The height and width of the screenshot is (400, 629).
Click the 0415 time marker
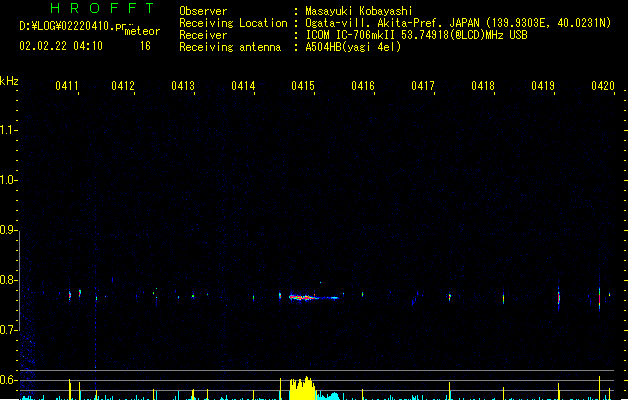303,86
